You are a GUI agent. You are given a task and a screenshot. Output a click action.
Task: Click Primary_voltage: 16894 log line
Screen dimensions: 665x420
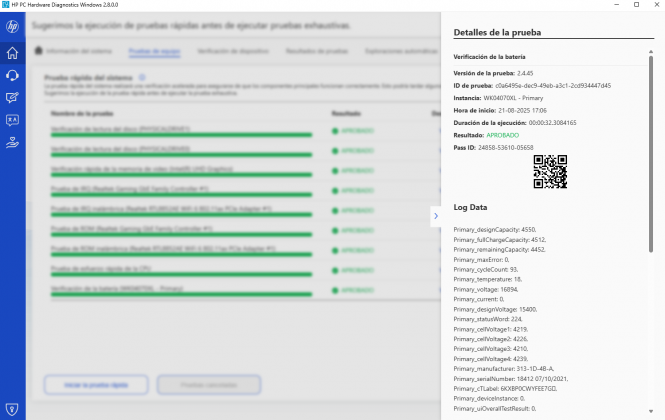point(486,289)
